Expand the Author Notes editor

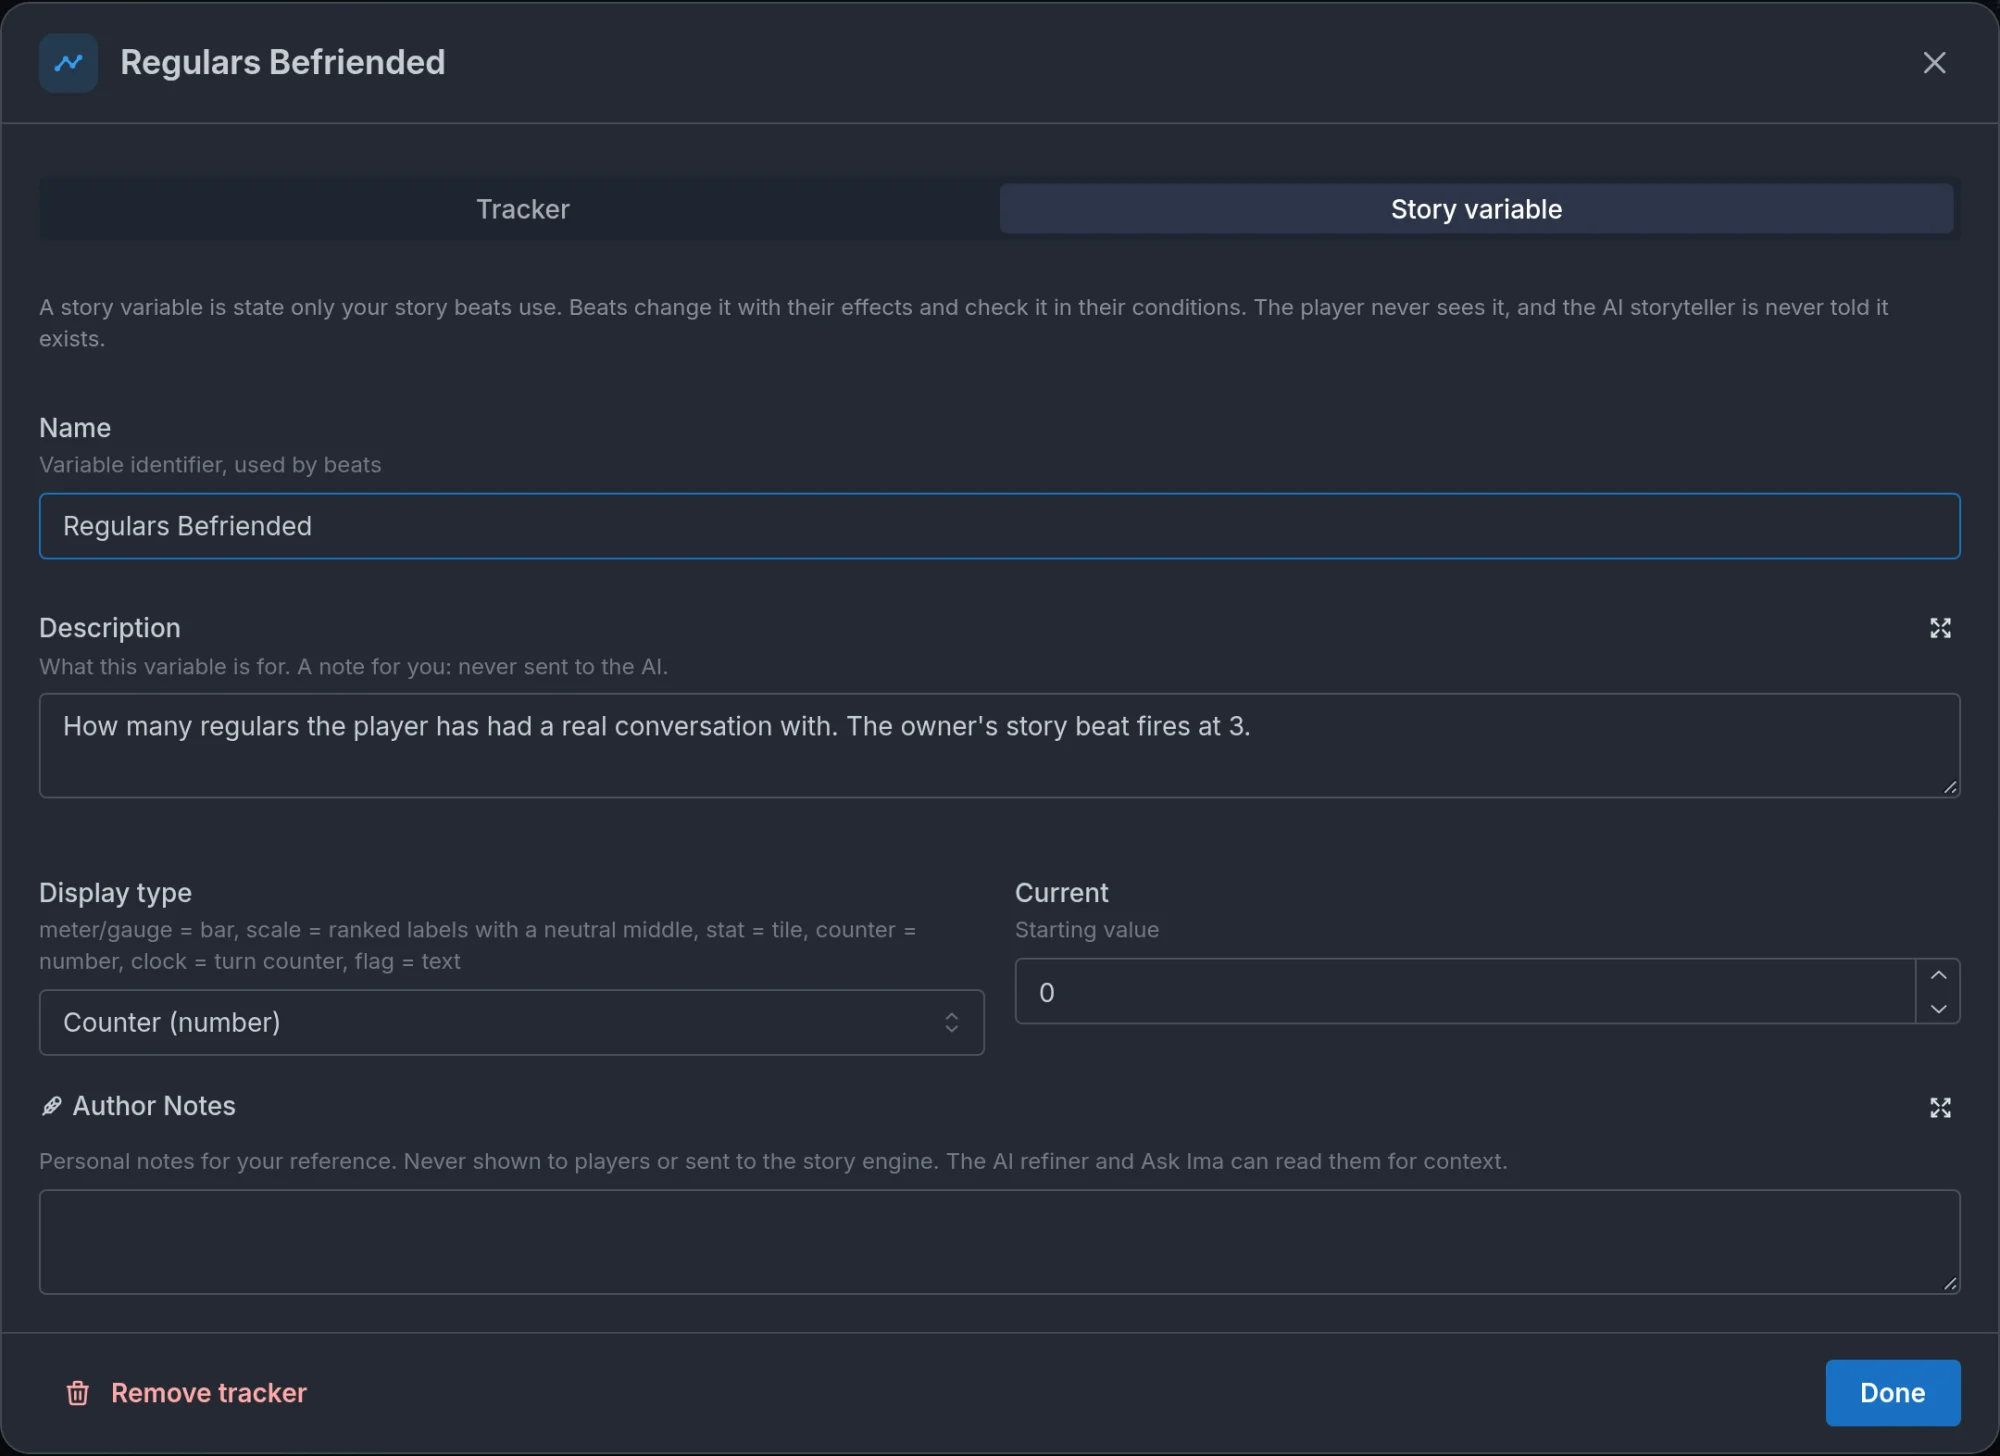pos(1940,1107)
